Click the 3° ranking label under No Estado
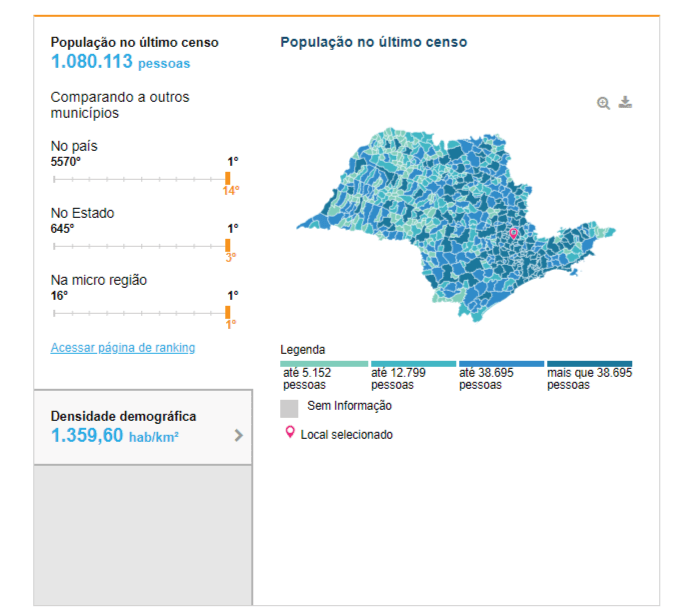Viewport: 682px width, 616px height. (x=231, y=258)
